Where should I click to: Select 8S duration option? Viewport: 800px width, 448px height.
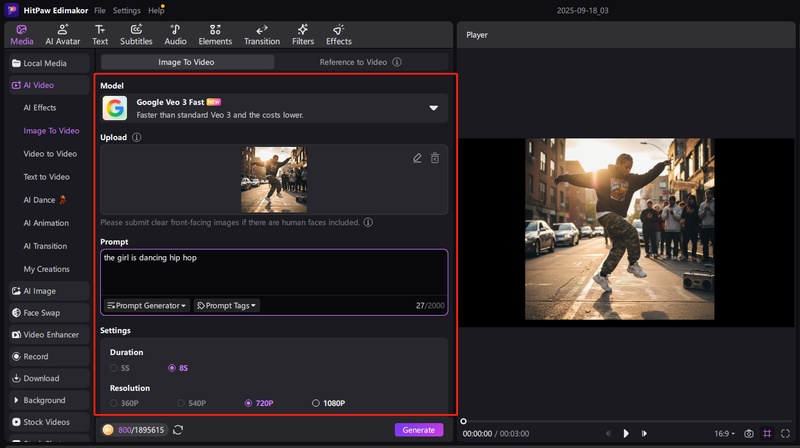tap(178, 368)
